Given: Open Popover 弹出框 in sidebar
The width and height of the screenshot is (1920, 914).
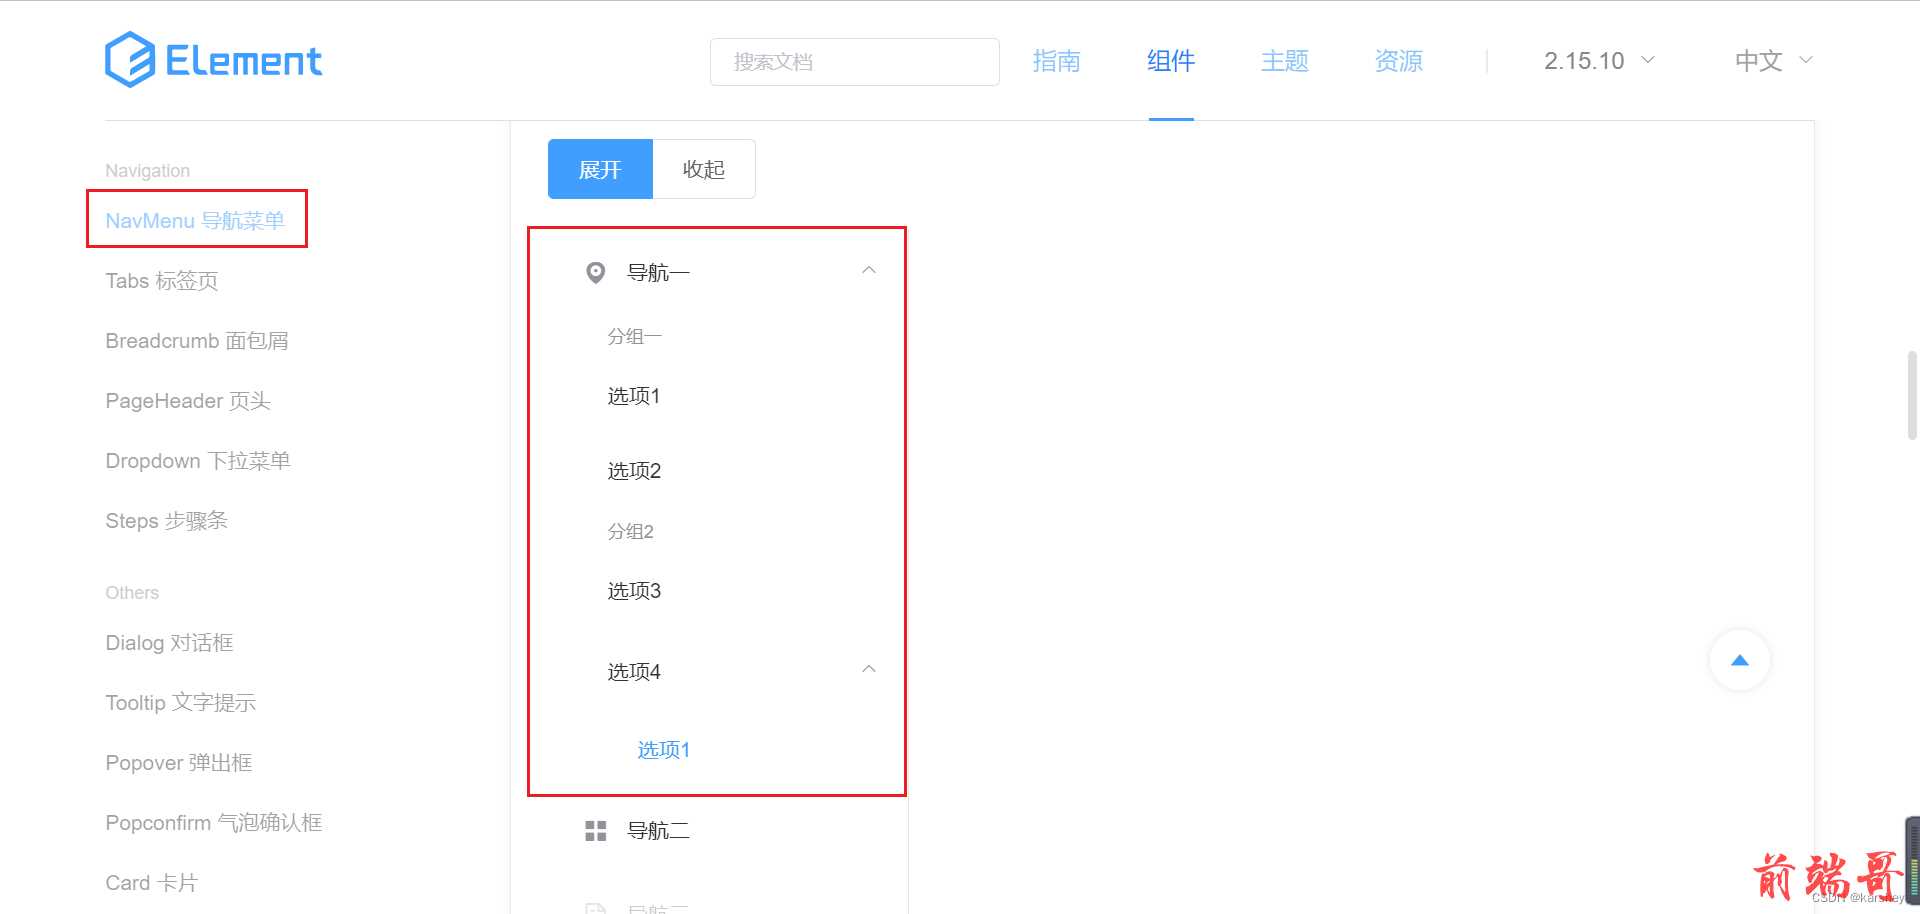Looking at the screenshot, I should click(179, 763).
